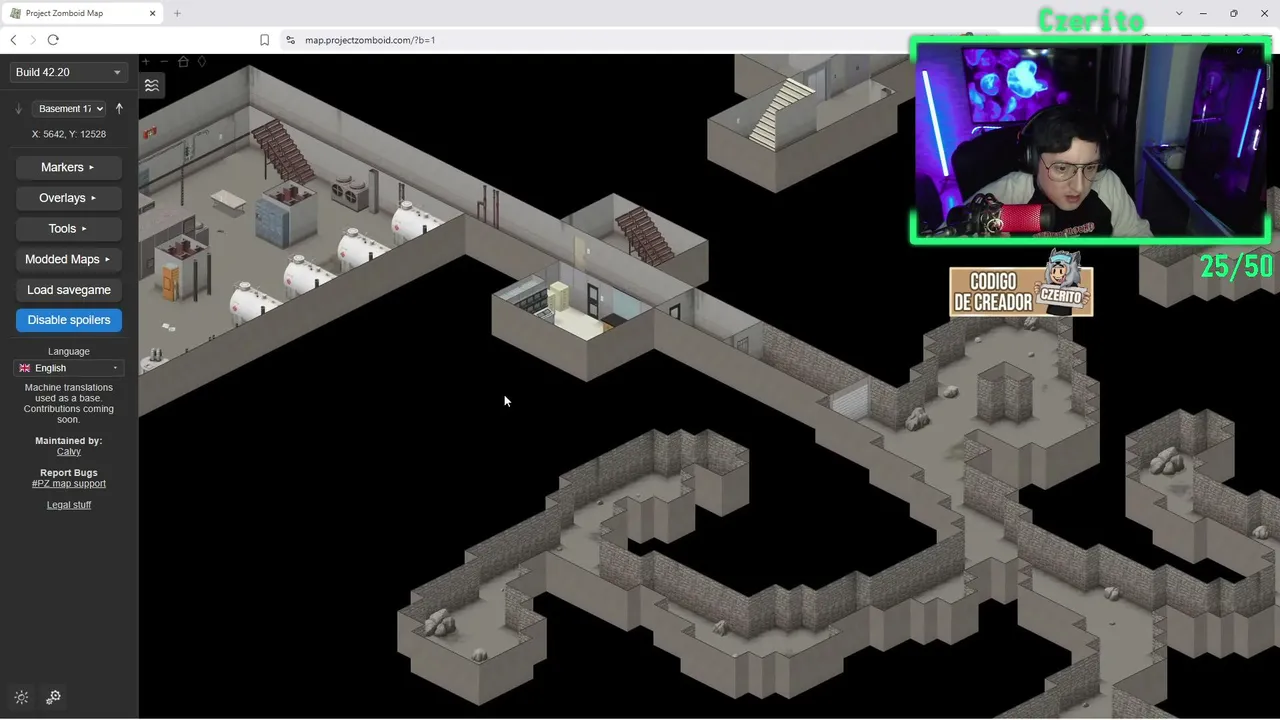Expand the Overlays menu
The width and height of the screenshot is (1280, 720).
pyautogui.click(x=68, y=198)
